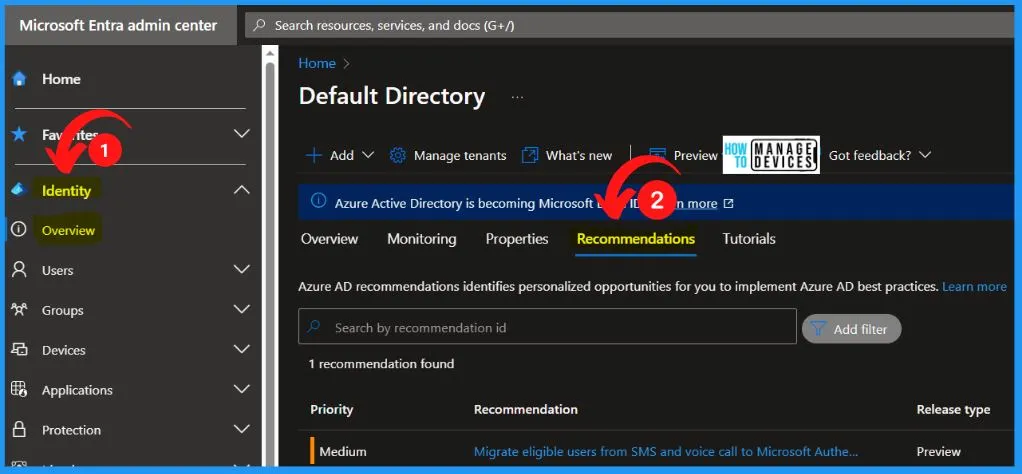The image size is (1022, 474).
Task: Click the Home house icon in sidebar
Action: click(20, 80)
